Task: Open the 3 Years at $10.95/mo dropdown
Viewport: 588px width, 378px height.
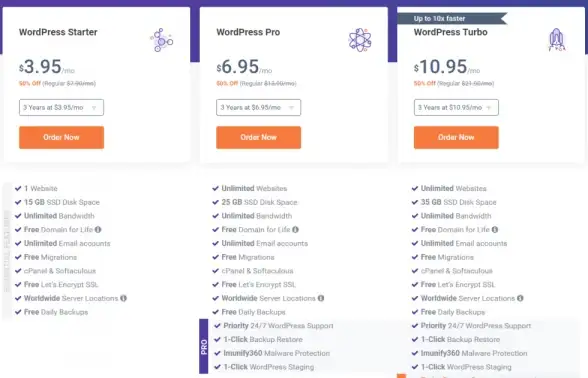Action: pyautogui.click(x=456, y=108)
